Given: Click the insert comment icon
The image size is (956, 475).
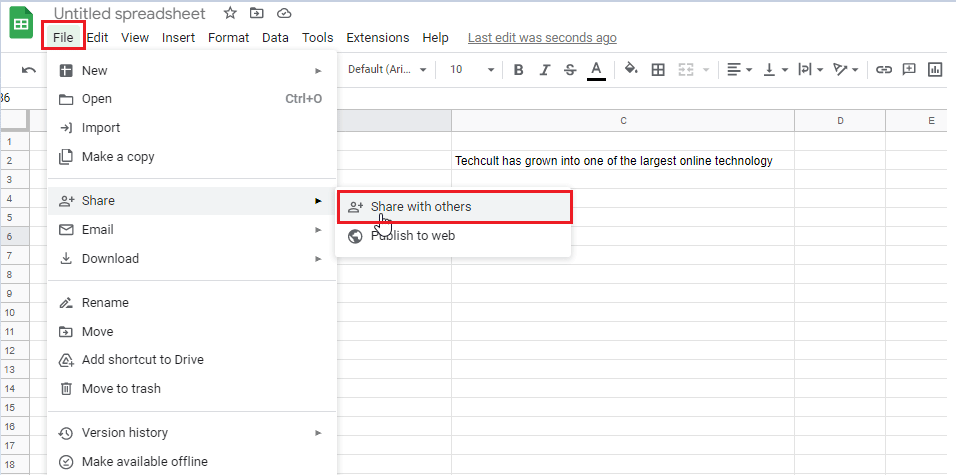Looking at the screenshot, I should [x=909, y=70].
